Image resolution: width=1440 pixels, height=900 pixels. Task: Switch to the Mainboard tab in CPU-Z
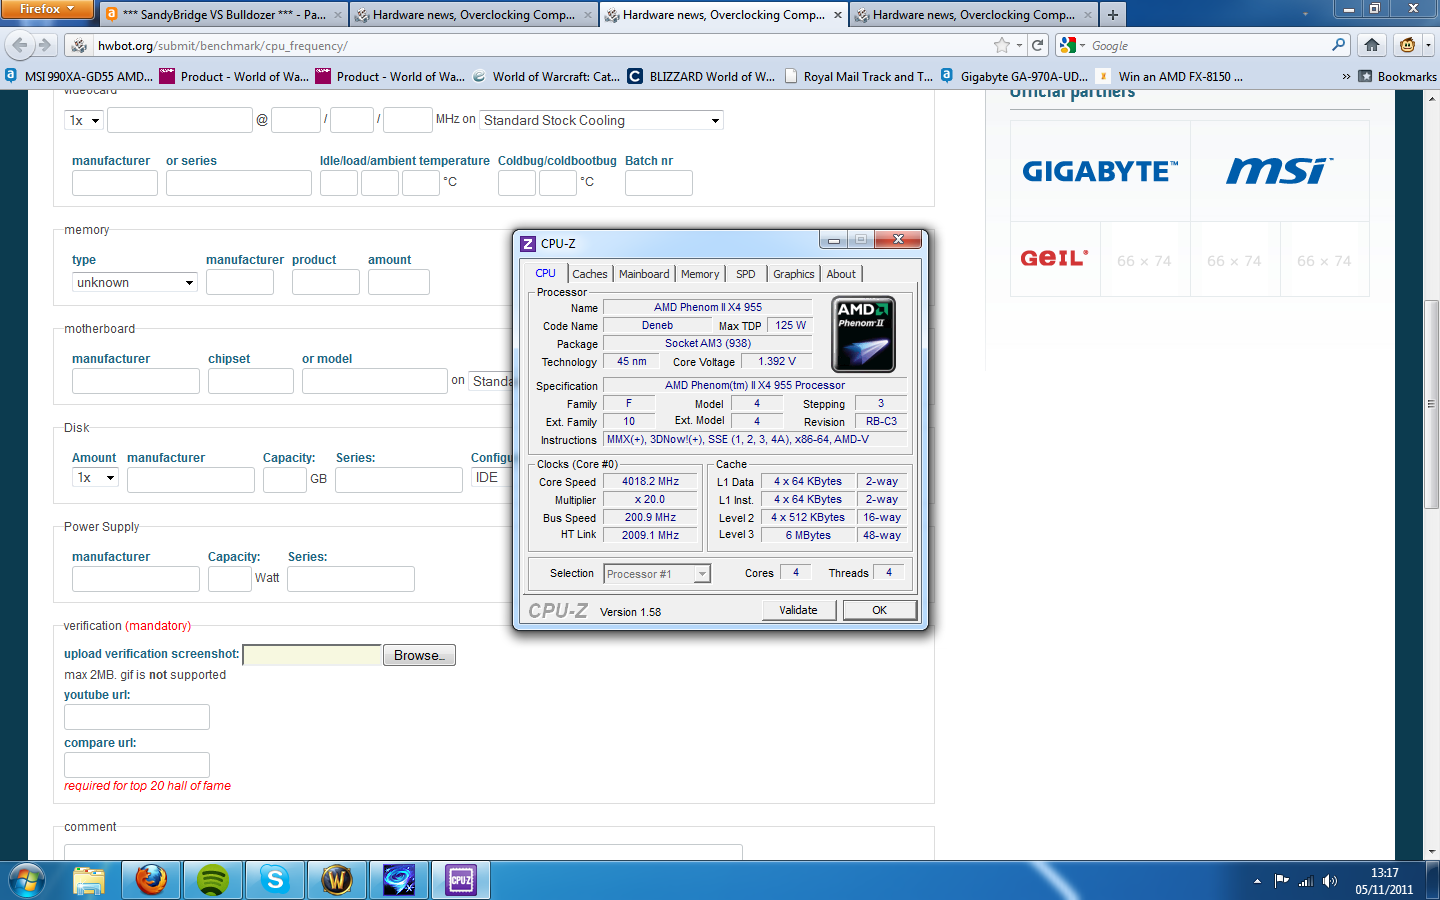[x=644, y=274]
